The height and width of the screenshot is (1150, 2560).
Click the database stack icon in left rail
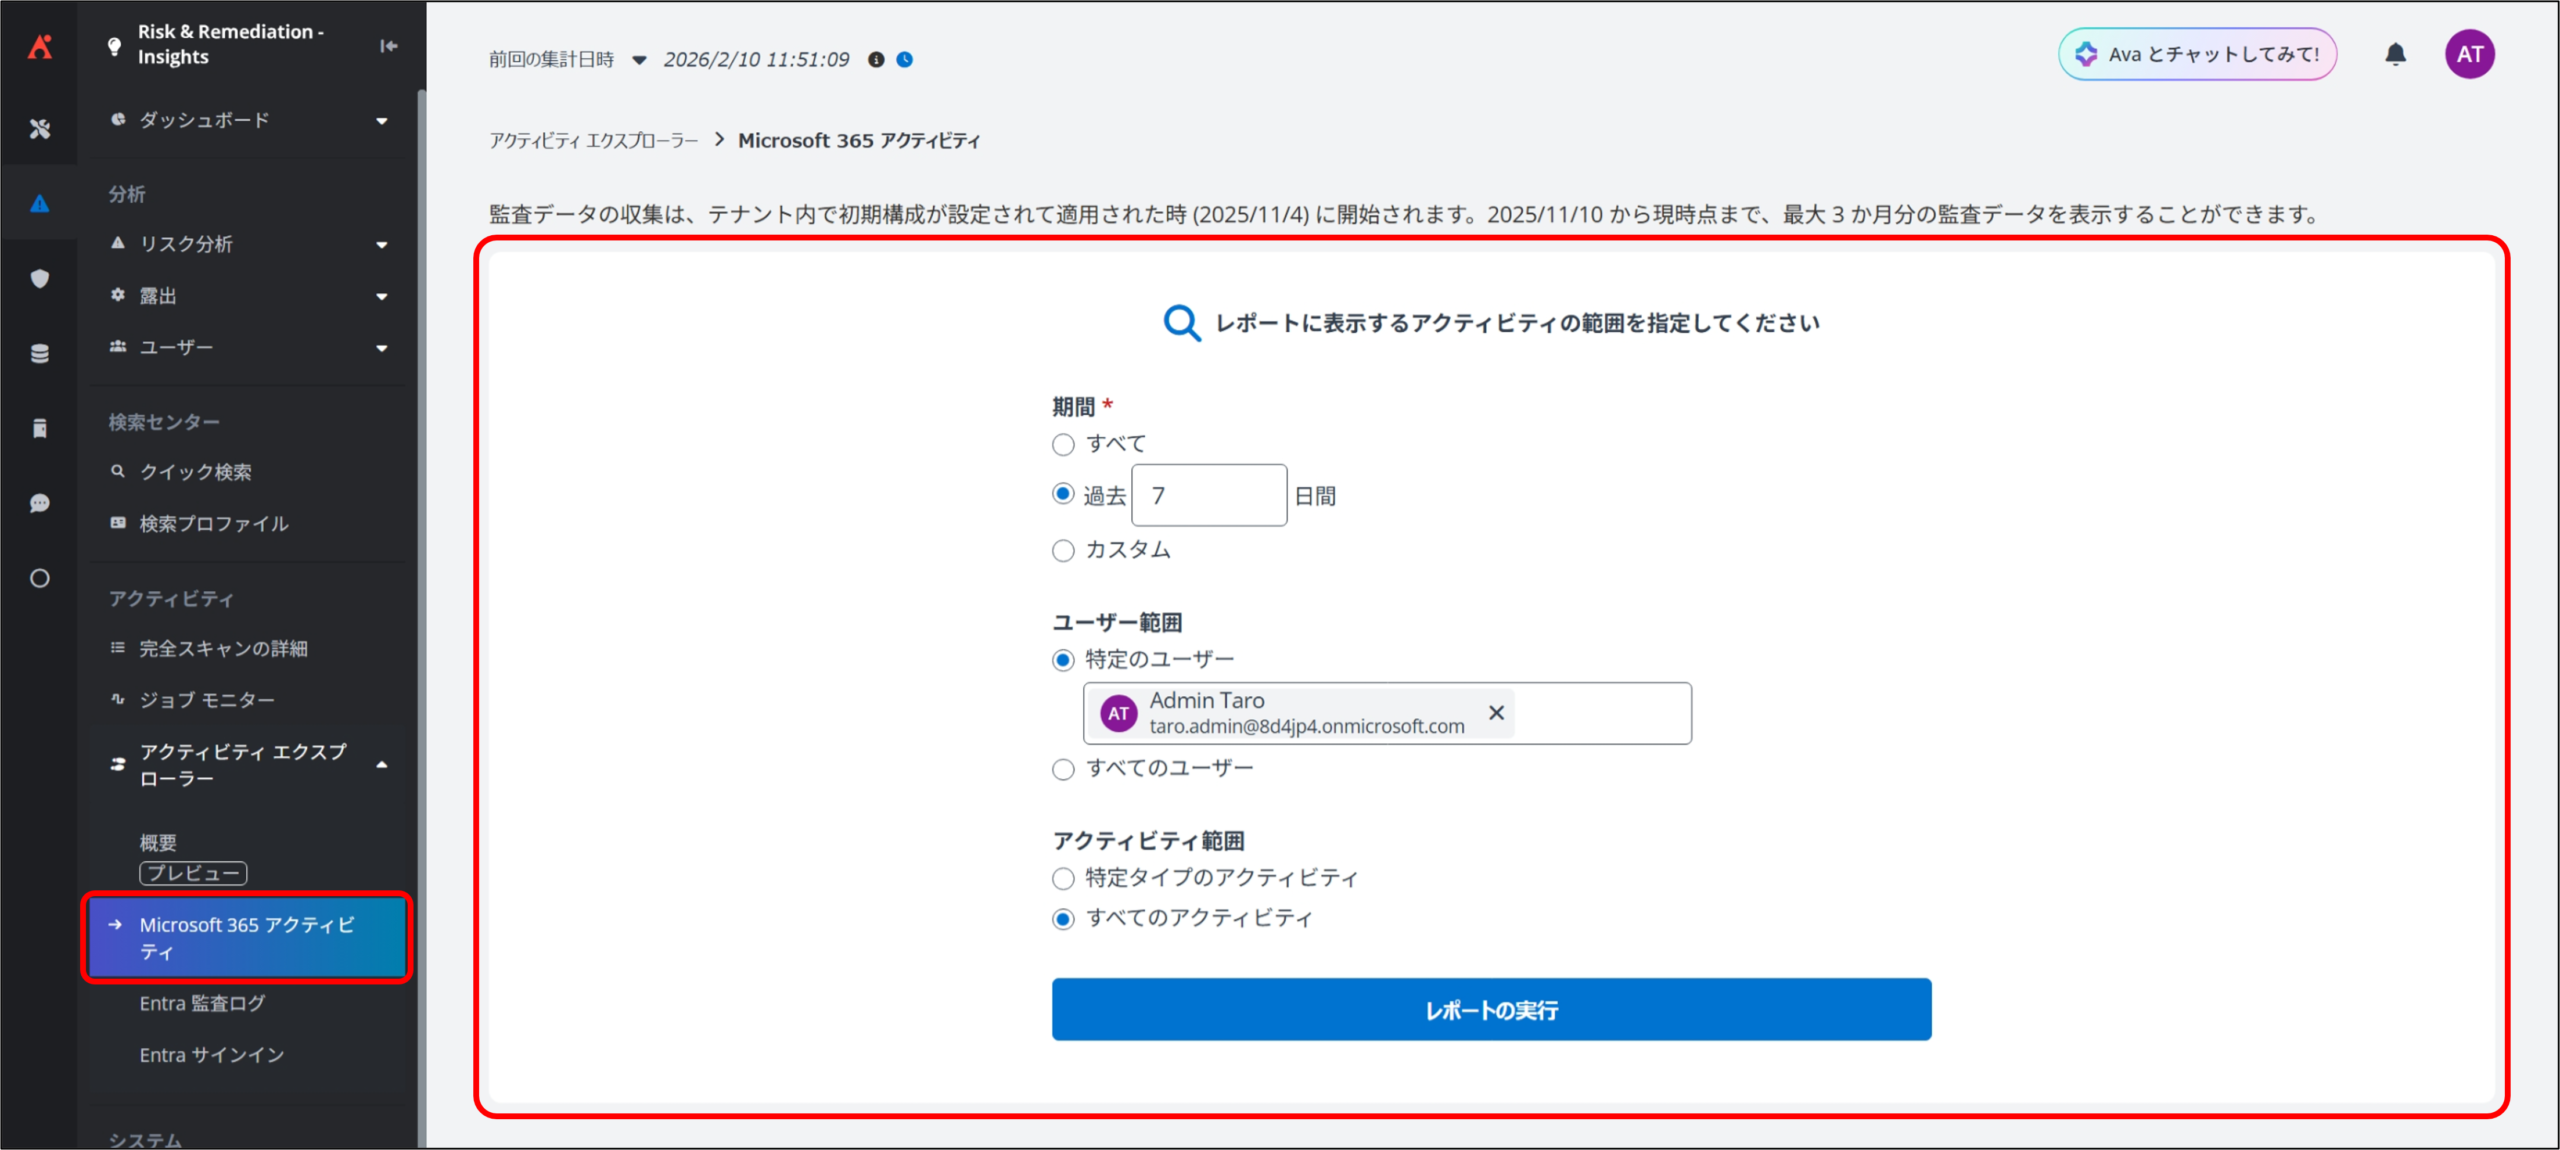(40, 353)
